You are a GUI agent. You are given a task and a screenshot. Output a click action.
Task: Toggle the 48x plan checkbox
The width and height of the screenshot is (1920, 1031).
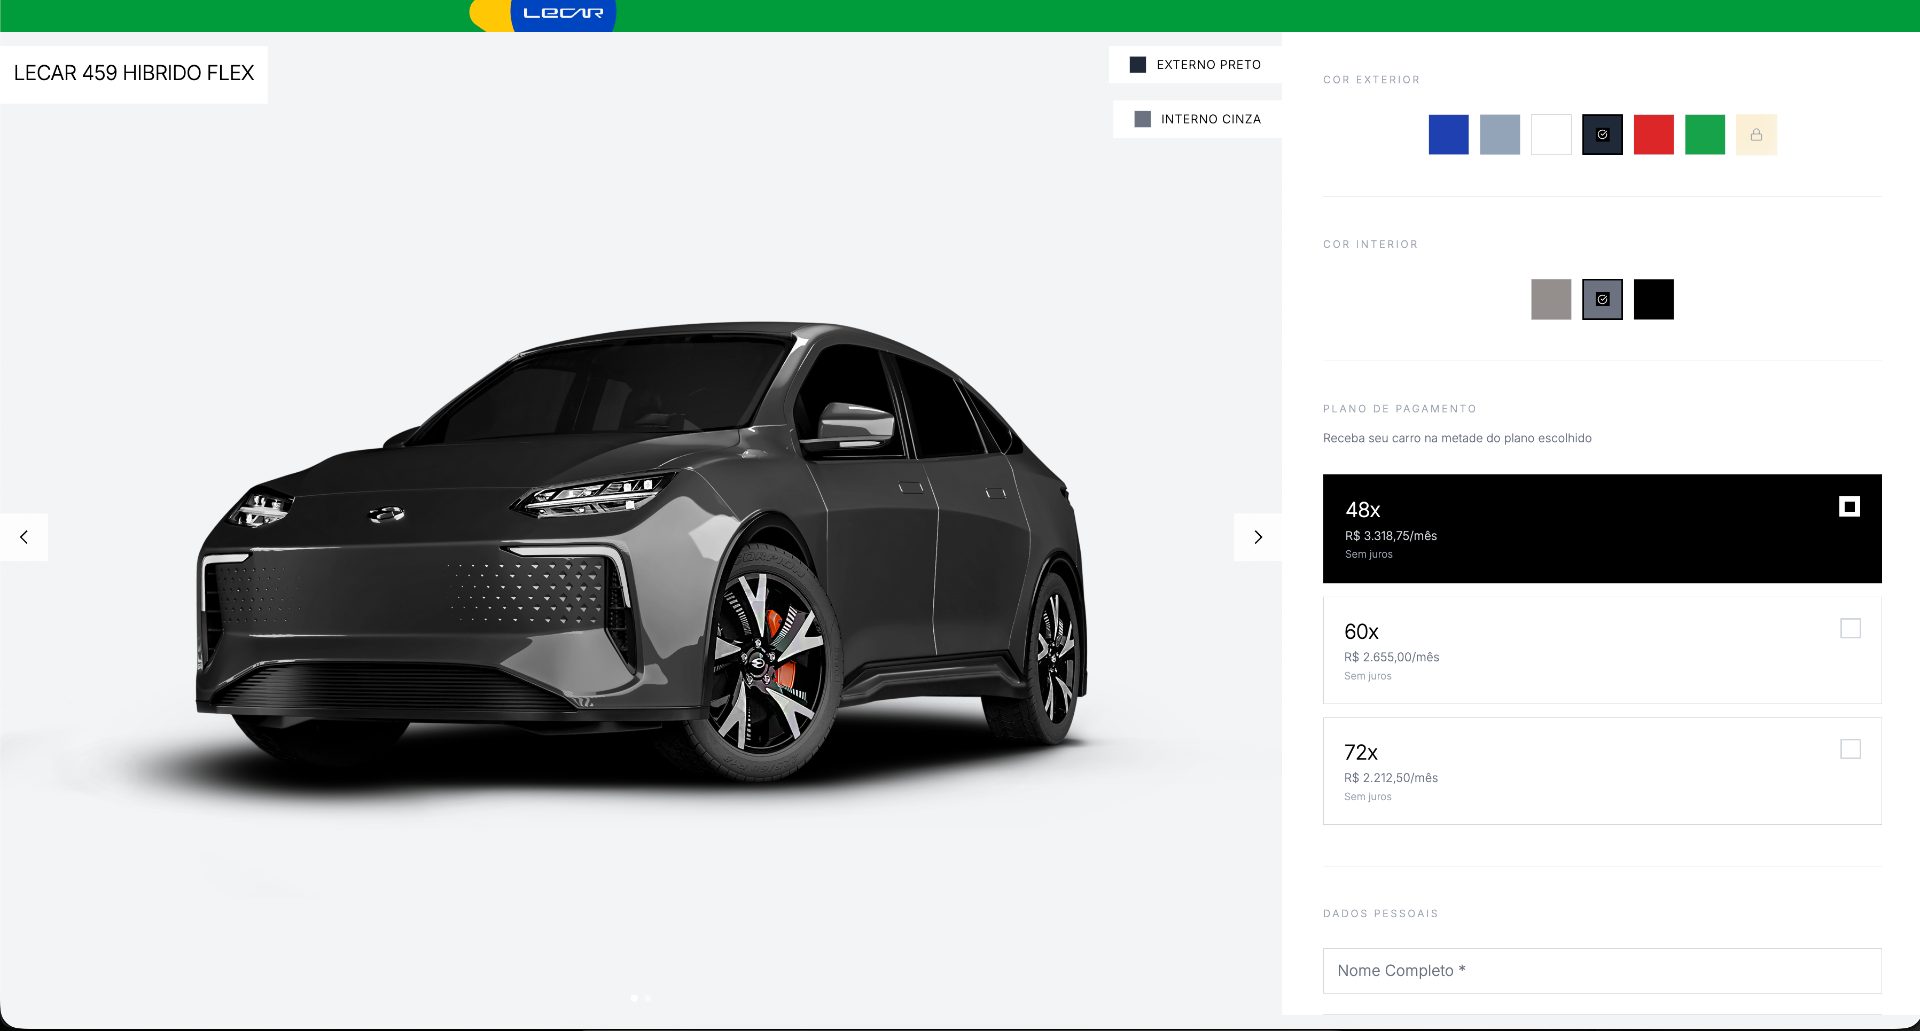(1849, 507)
